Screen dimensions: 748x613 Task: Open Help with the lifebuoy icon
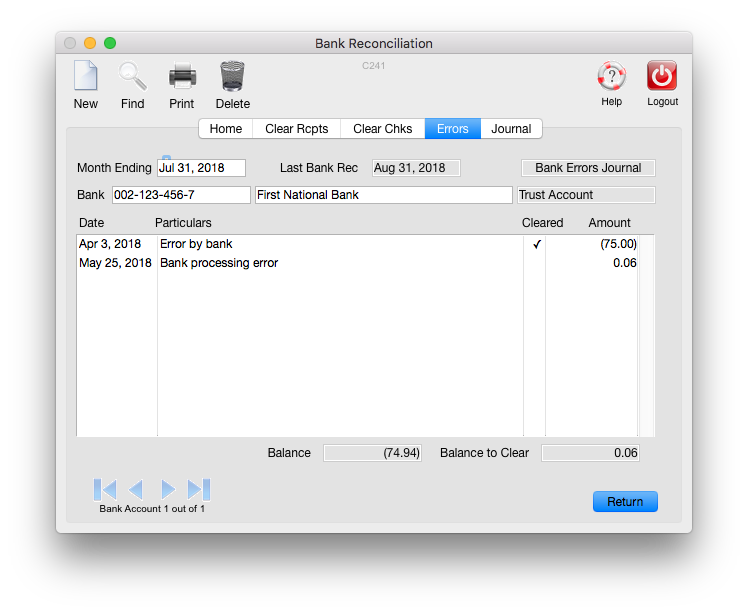pyautogui.click(x=611, y=77)
